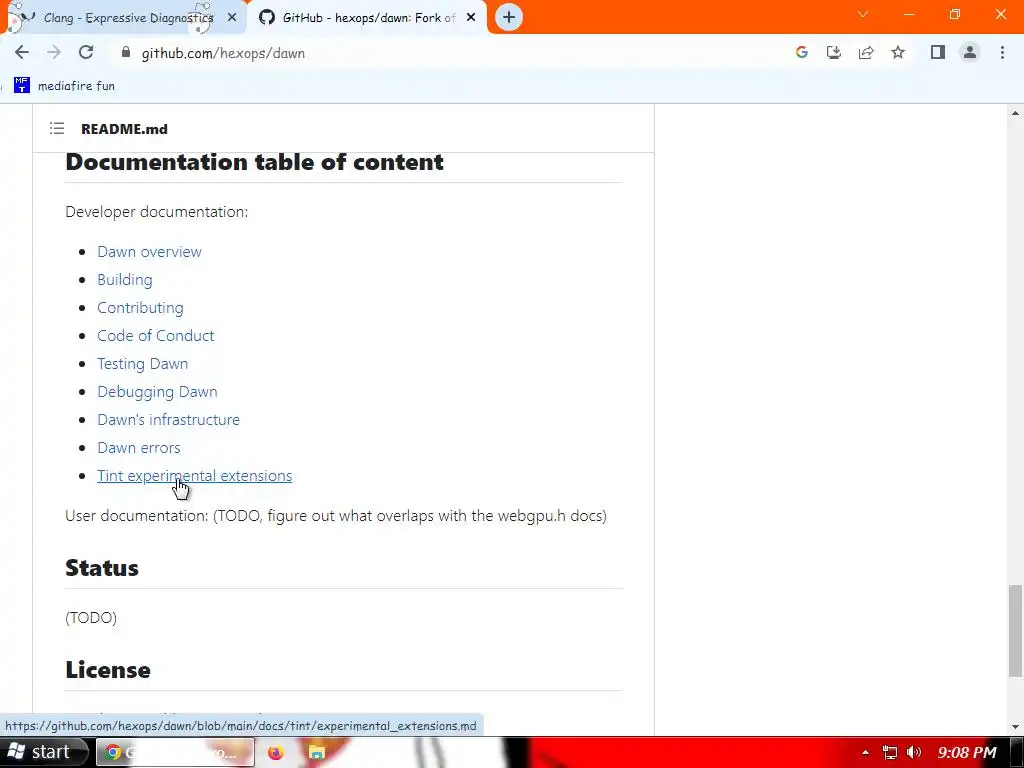Open Google icon in address bar
Screen dimensions: 1024x768
[x=802, y=53]
